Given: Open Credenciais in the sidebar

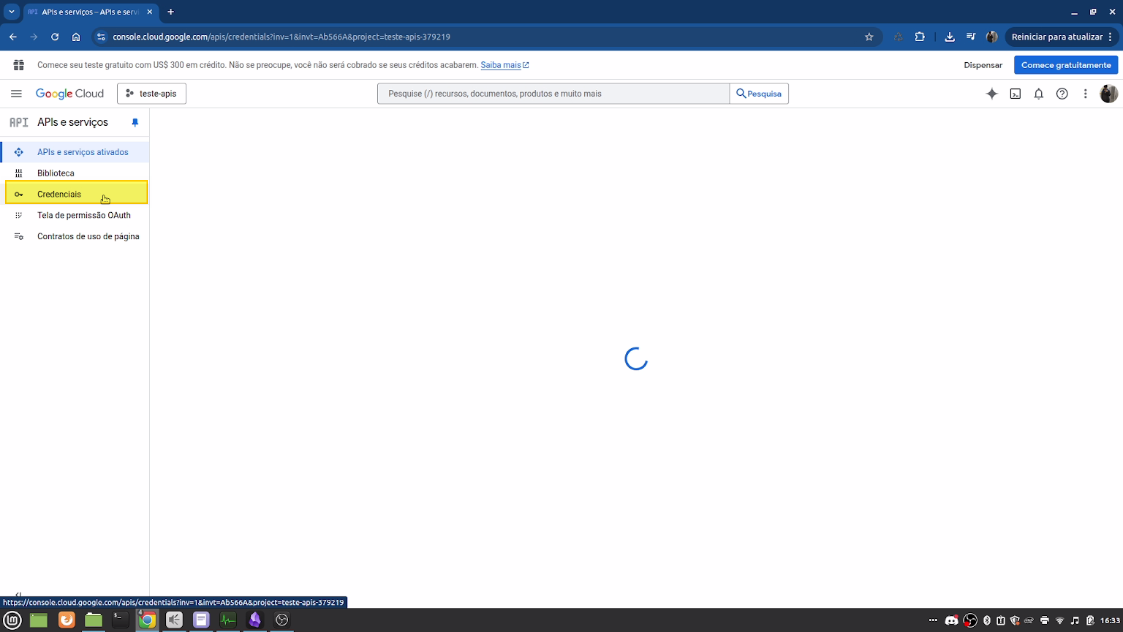Looking at the screenshot, I should (x=76, y=193).
